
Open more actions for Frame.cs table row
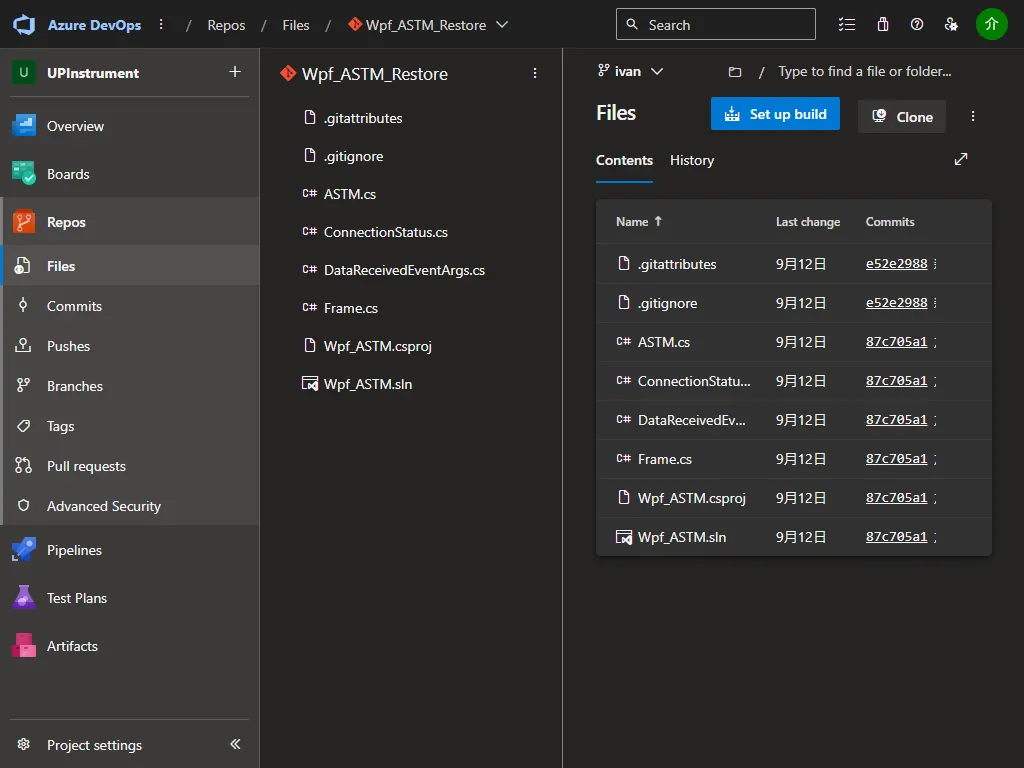(935, 458)
